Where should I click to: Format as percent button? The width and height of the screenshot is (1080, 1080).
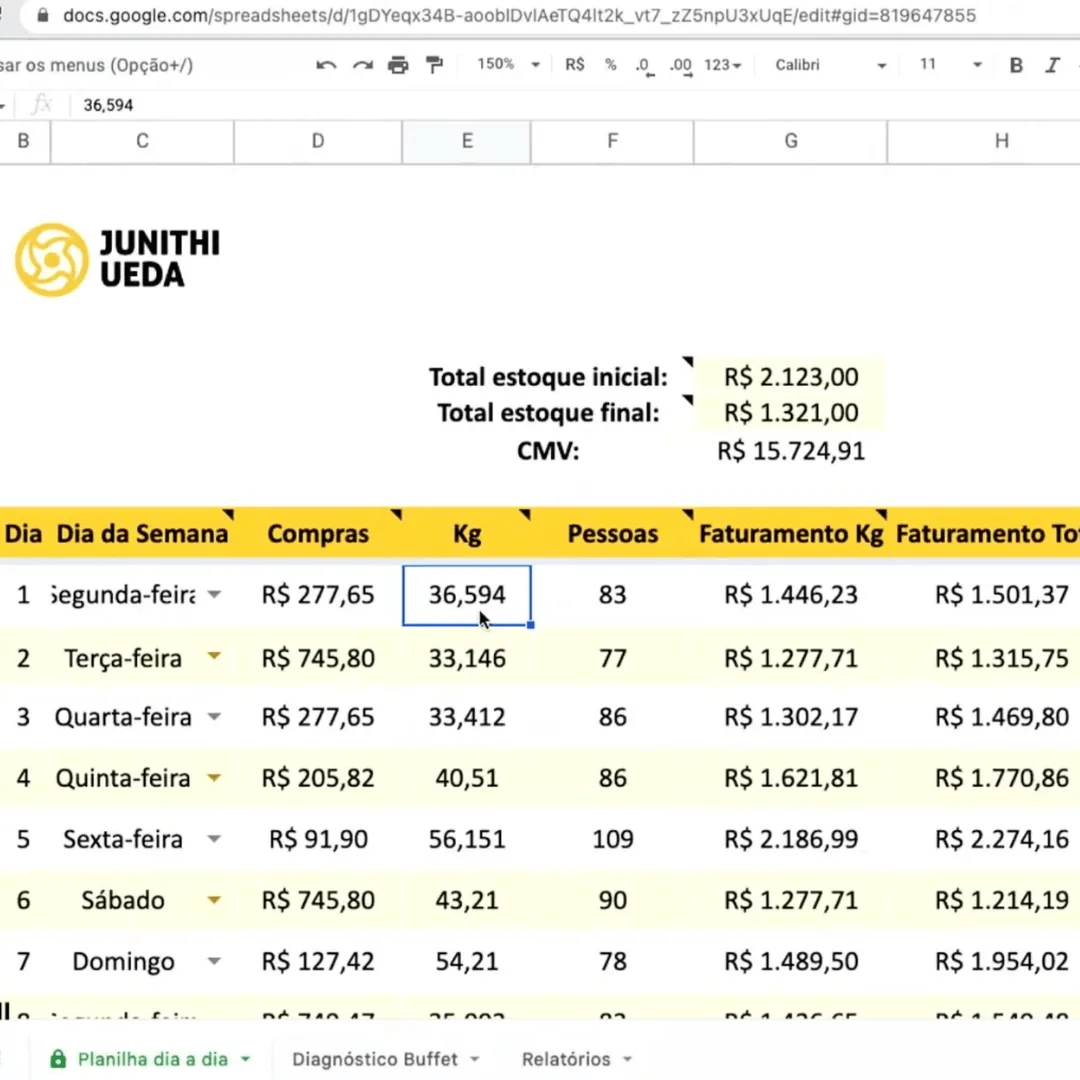[x=610, y=65]
